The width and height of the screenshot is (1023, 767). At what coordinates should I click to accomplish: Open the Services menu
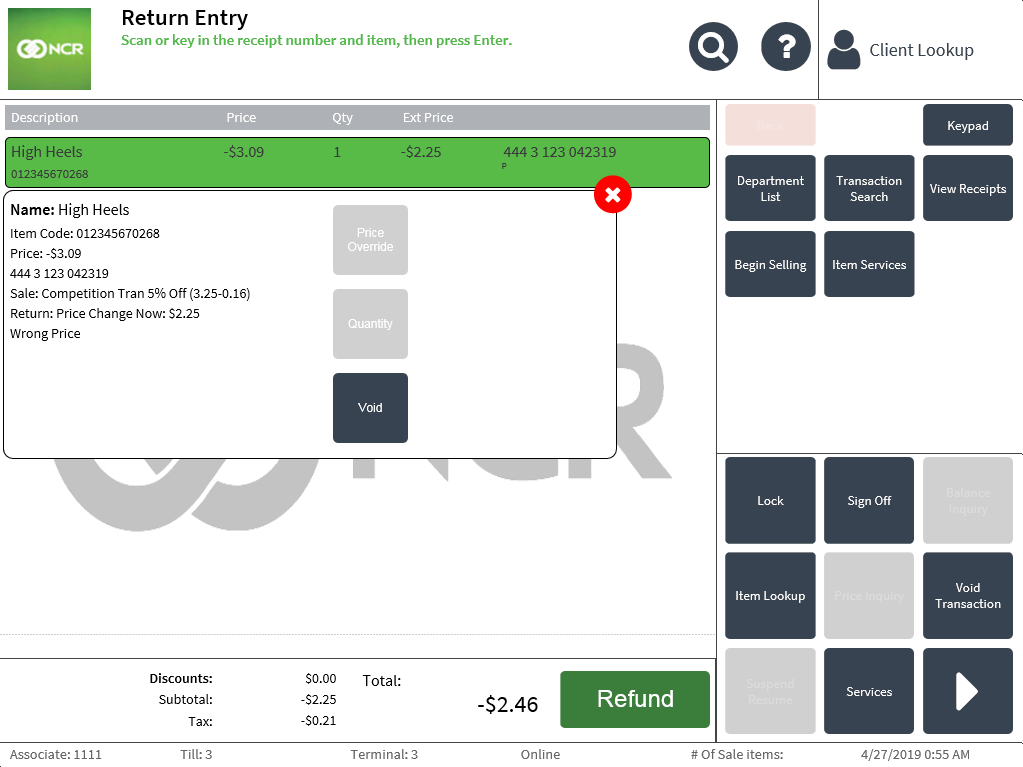868,691
